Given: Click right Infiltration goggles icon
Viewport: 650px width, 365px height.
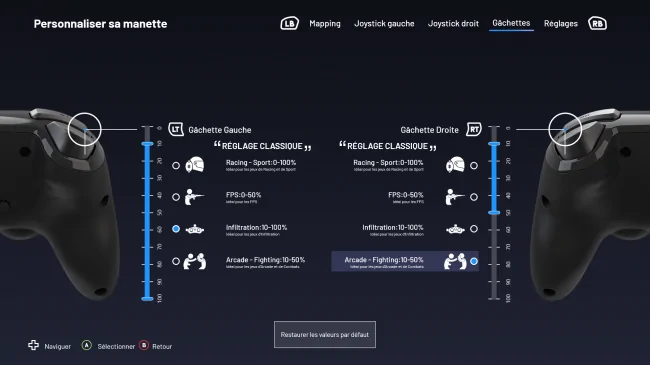Looking at the screenshot, I should (x=455, y=229).
